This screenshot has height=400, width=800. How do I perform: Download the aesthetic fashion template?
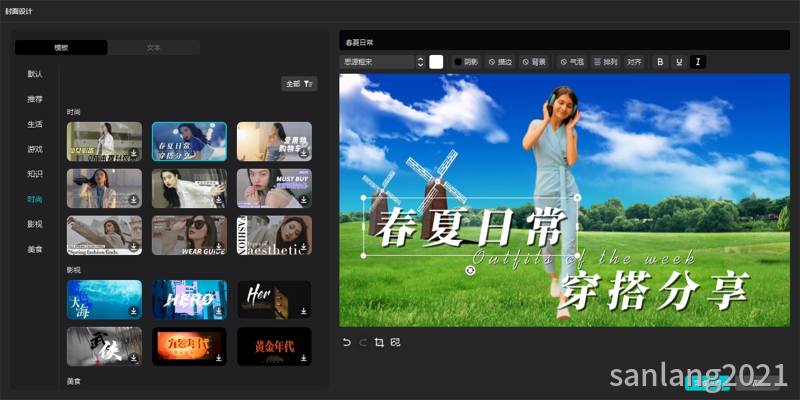click(304, 247)
